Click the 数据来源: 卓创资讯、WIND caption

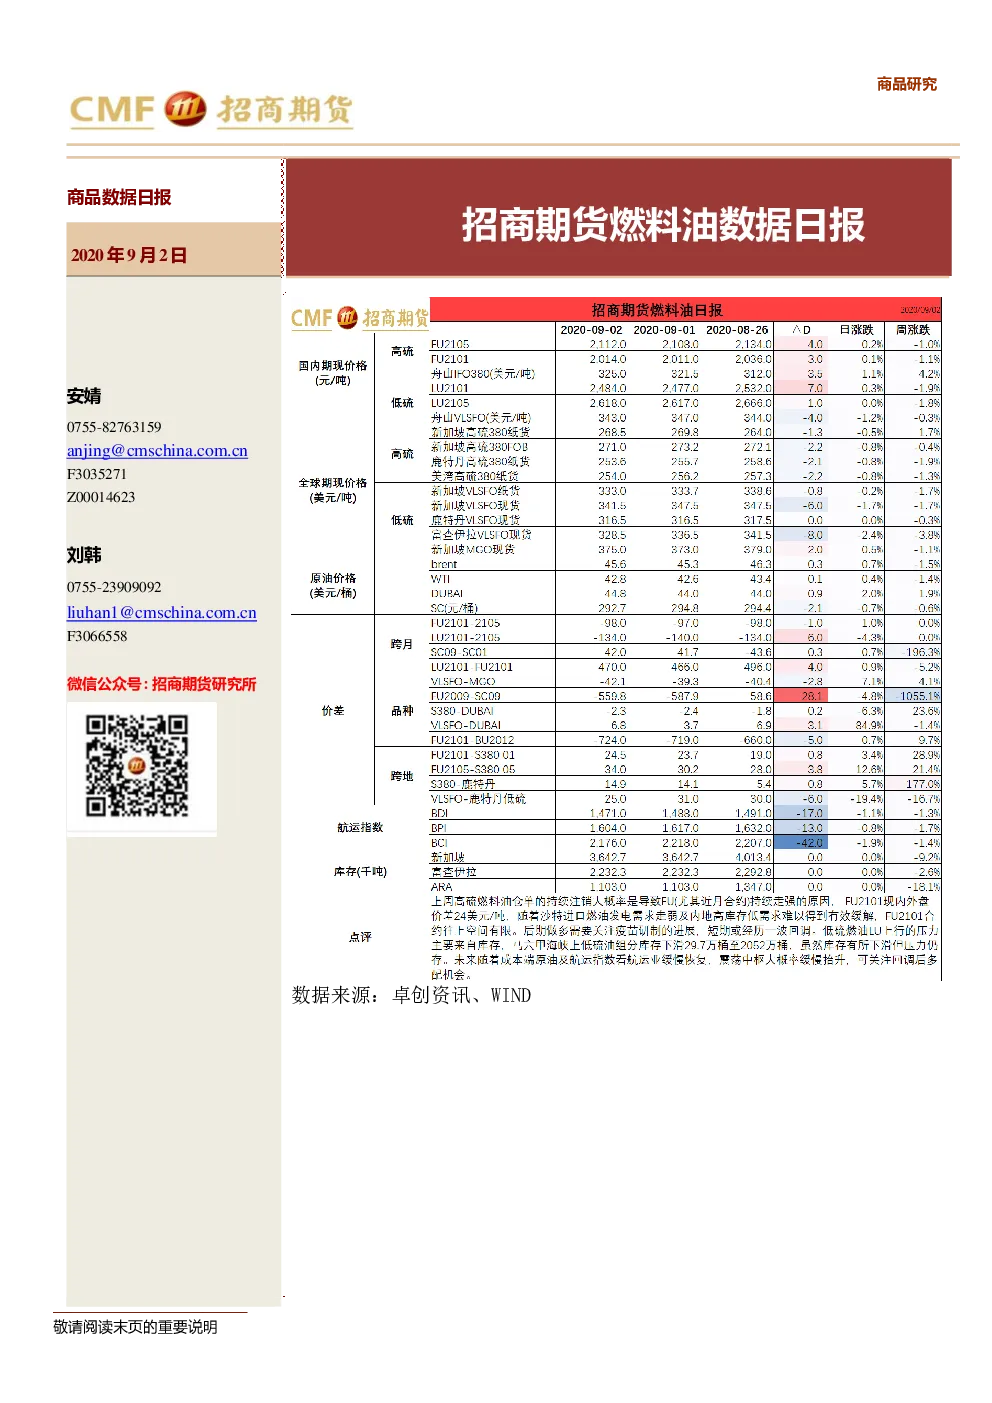pyautogui.click(x=411, y=995)
